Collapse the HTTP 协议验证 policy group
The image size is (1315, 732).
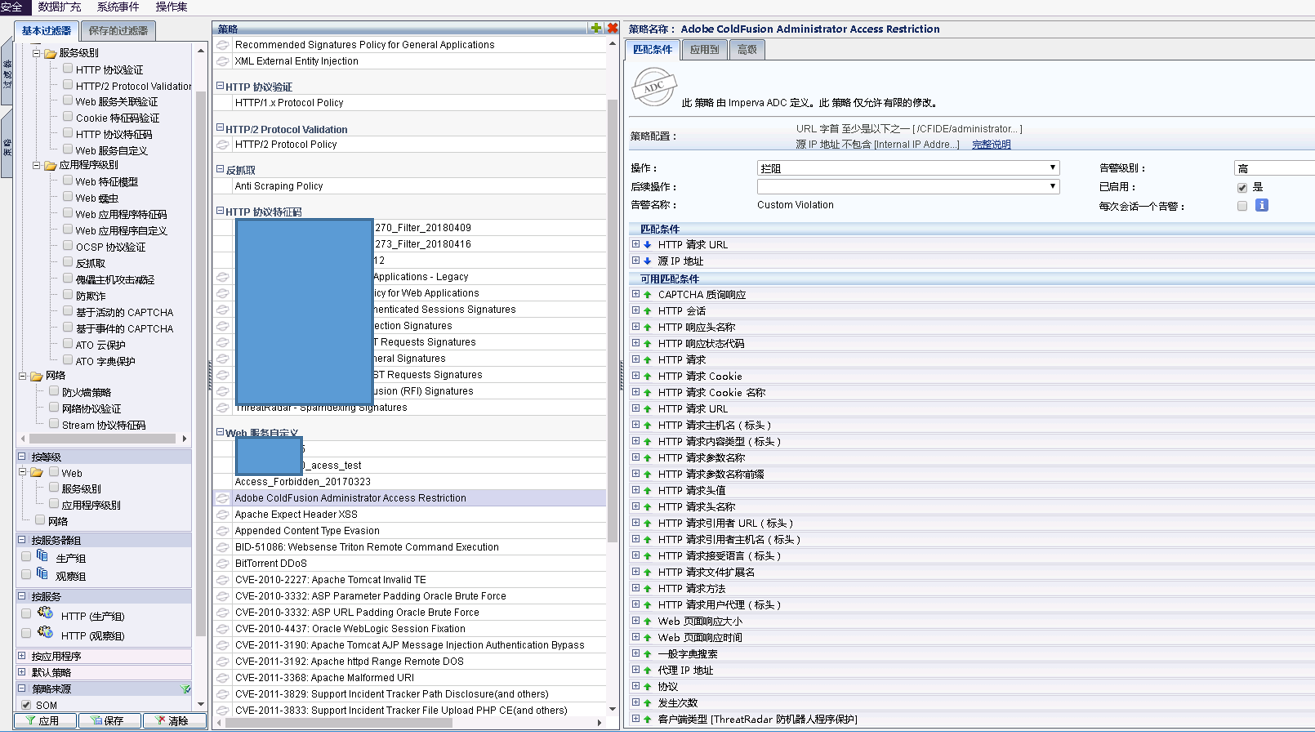220,87
